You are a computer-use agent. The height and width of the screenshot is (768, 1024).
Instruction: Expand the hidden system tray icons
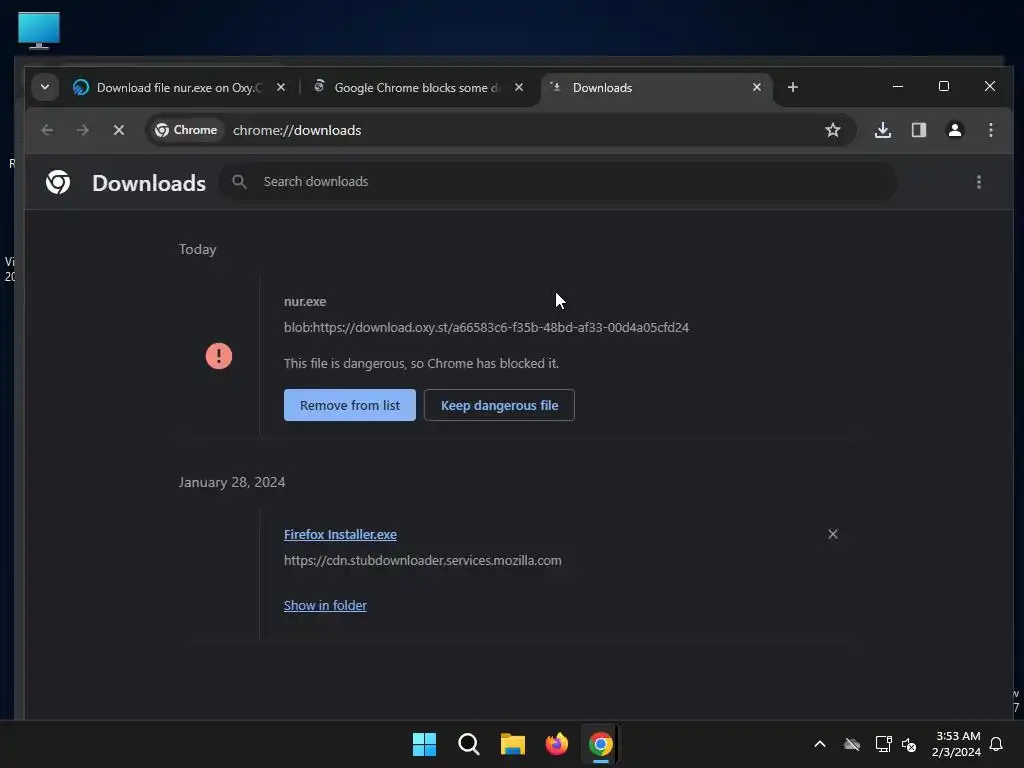tap(820, 744)
